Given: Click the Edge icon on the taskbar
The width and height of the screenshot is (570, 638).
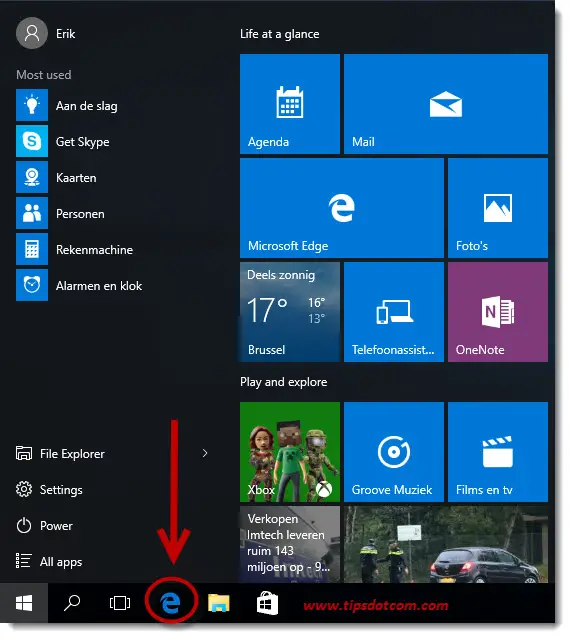Looking at the screenshot, I should point(171,603).
